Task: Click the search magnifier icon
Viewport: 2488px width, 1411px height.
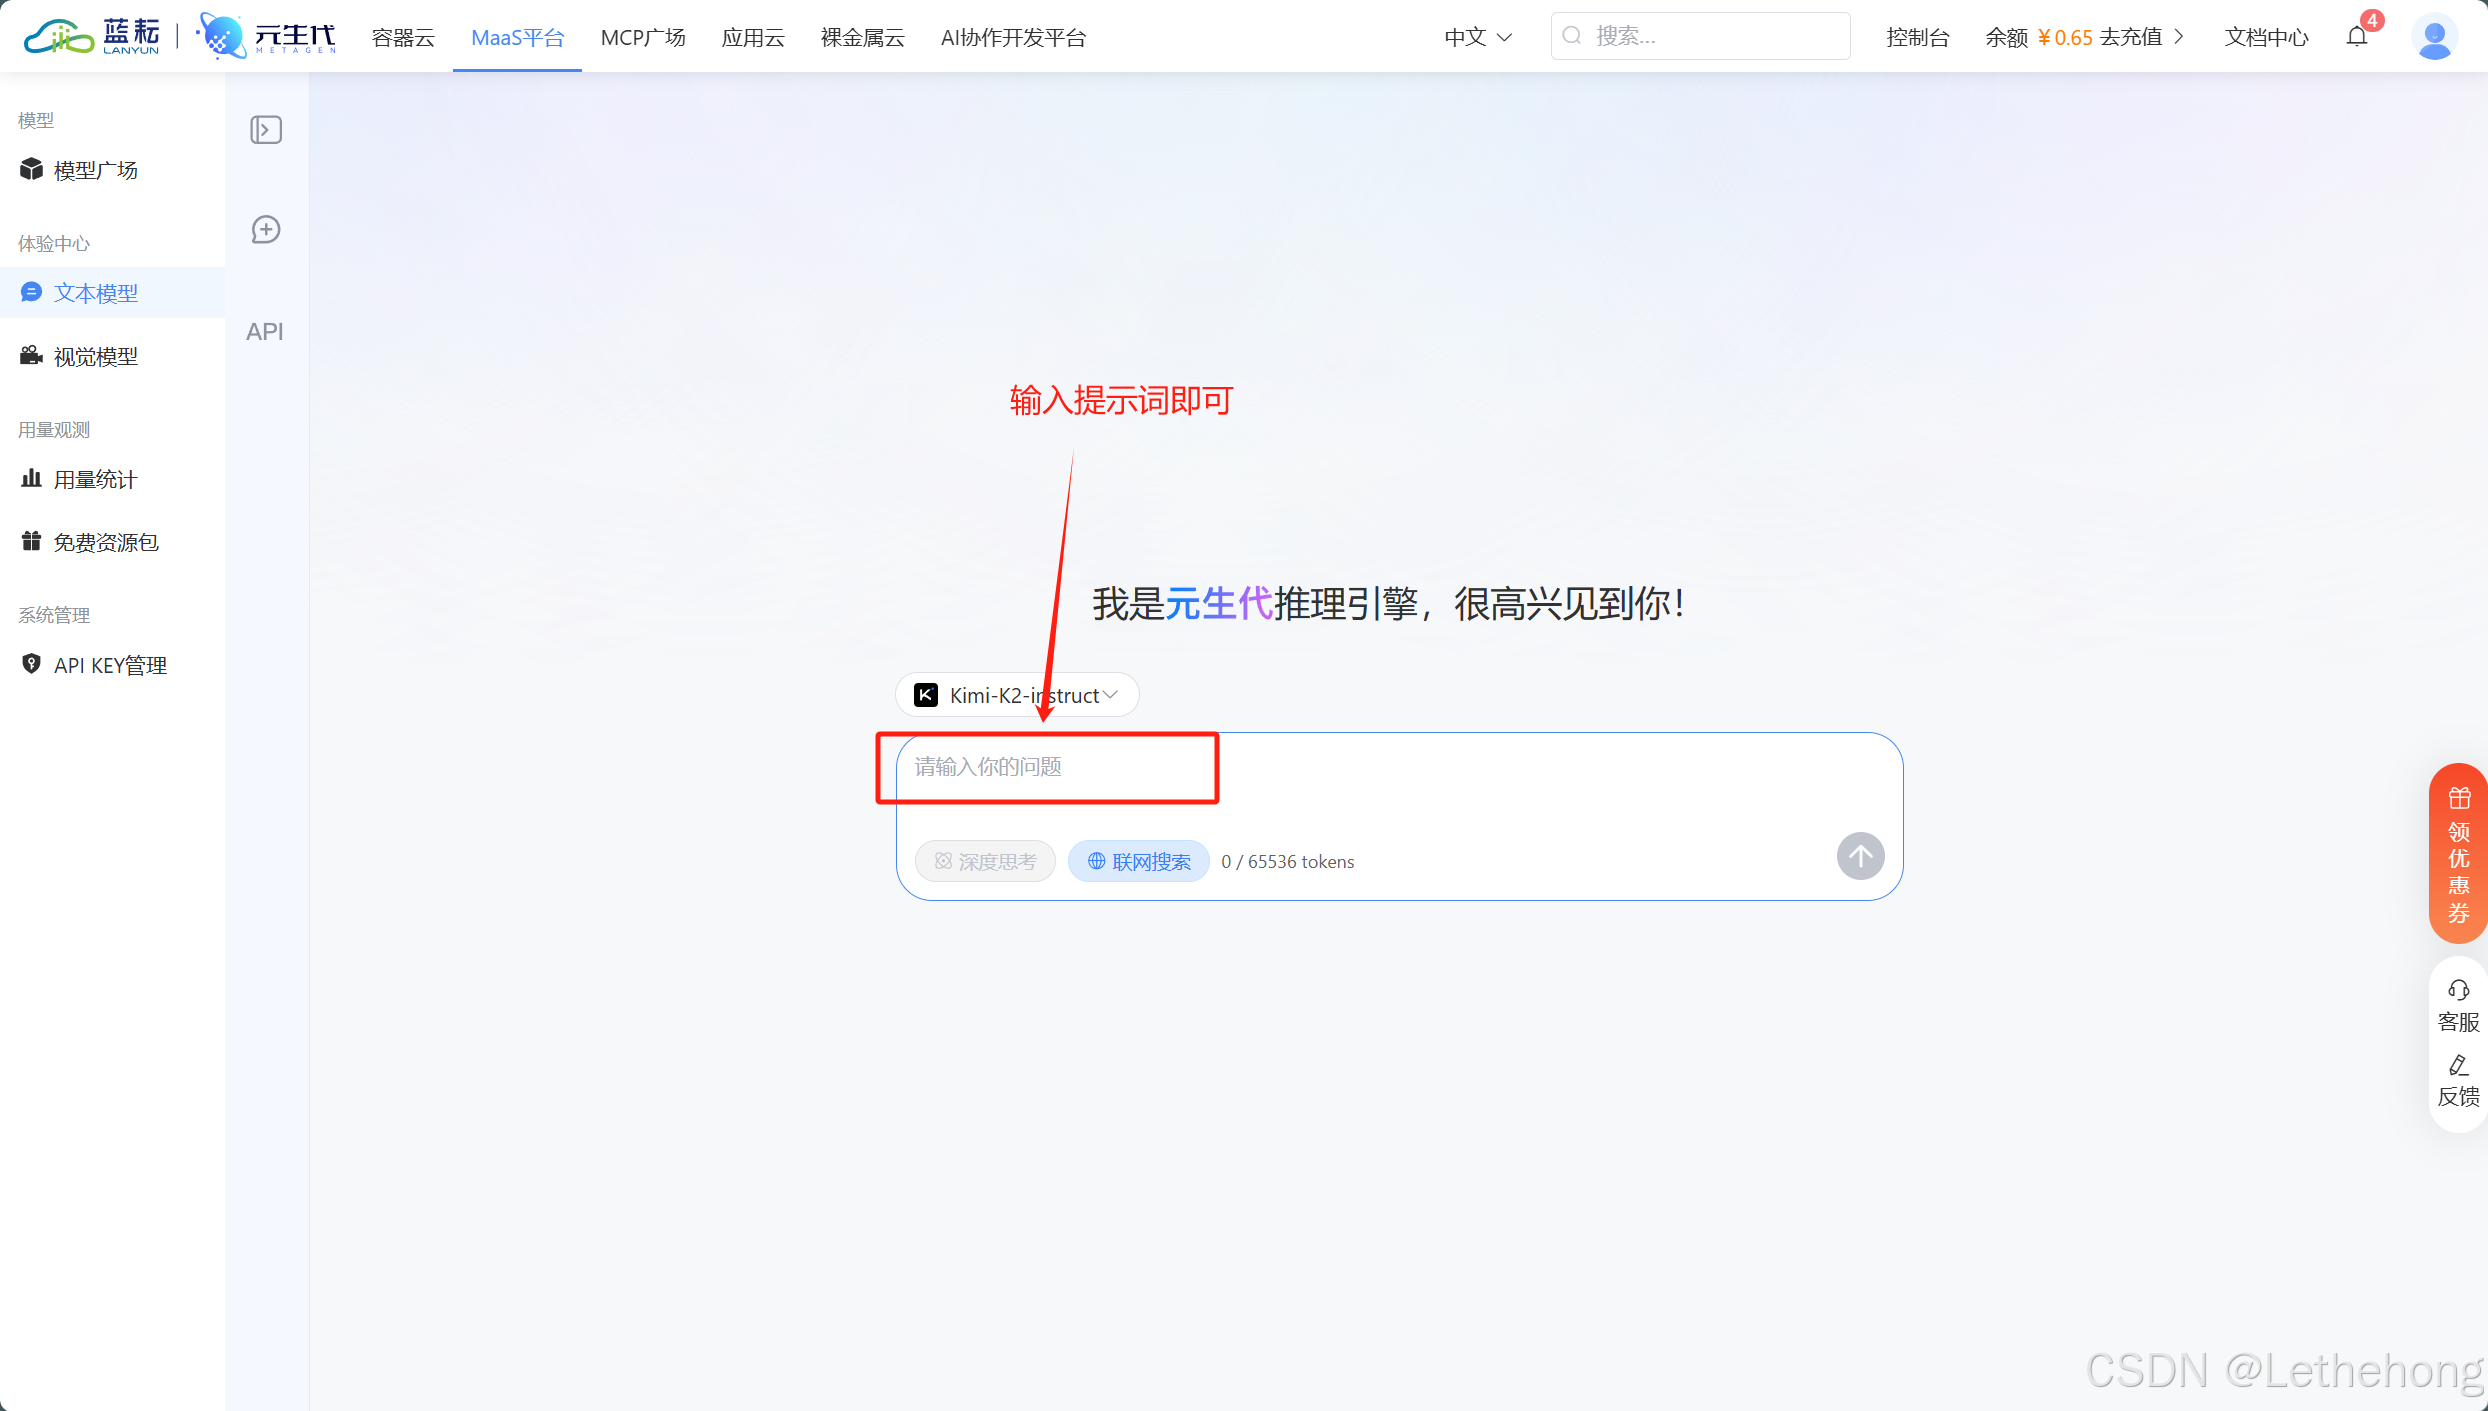Action: (x=1572, y=36)
